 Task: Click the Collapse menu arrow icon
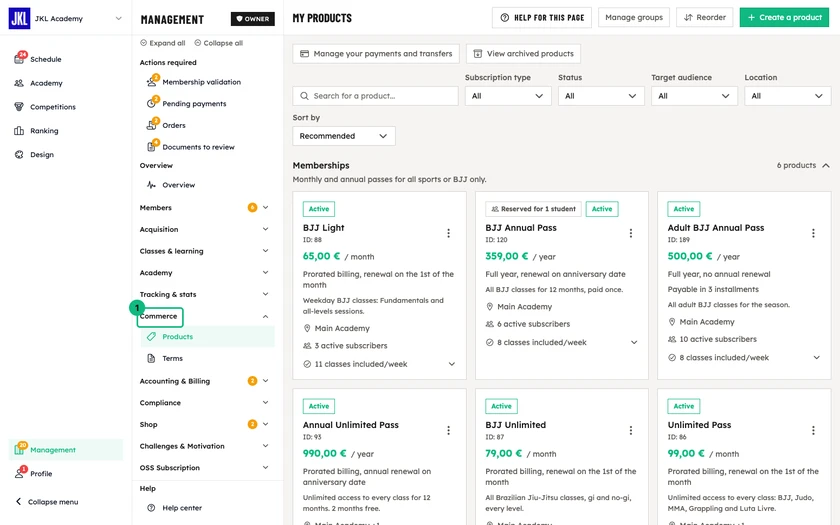point(18,501)
